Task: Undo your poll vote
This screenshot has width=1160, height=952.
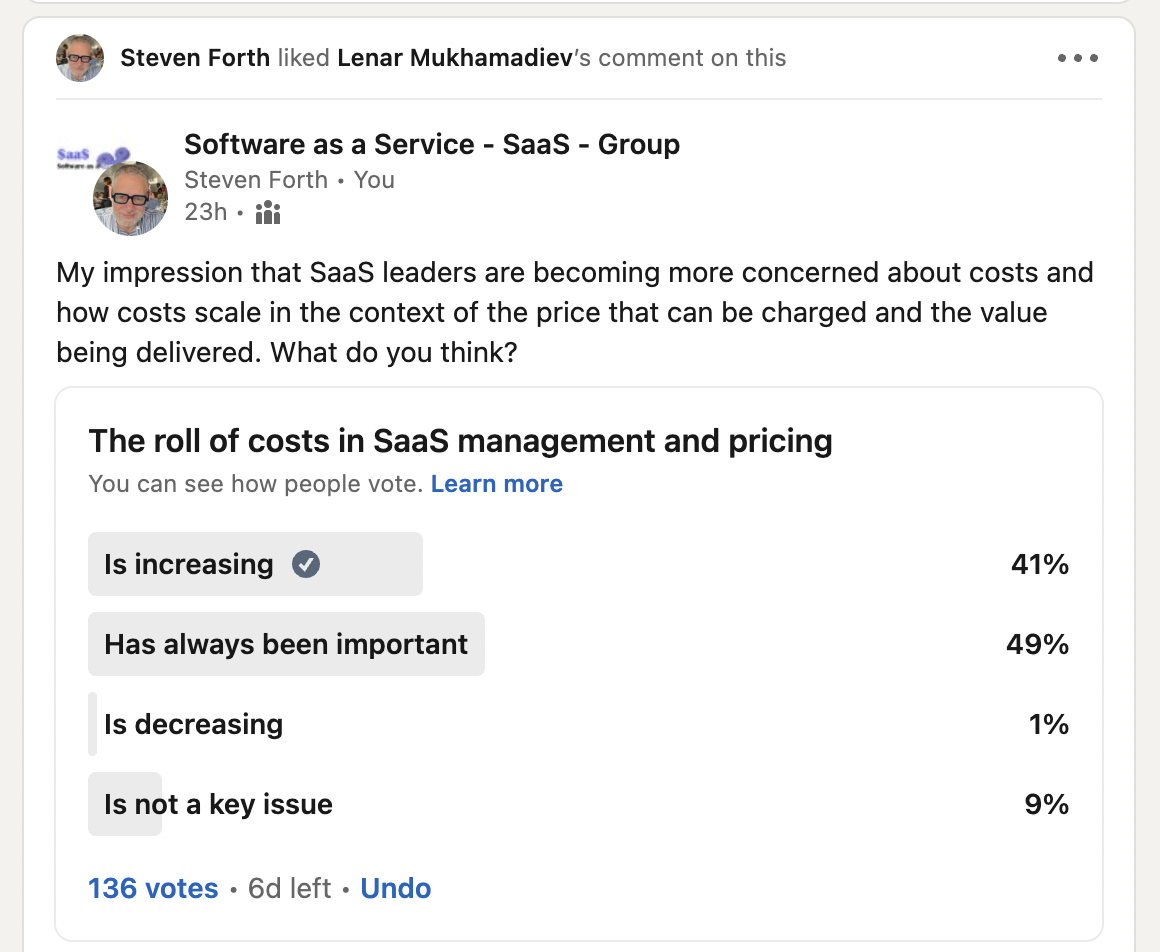Action: click(396, 888)
